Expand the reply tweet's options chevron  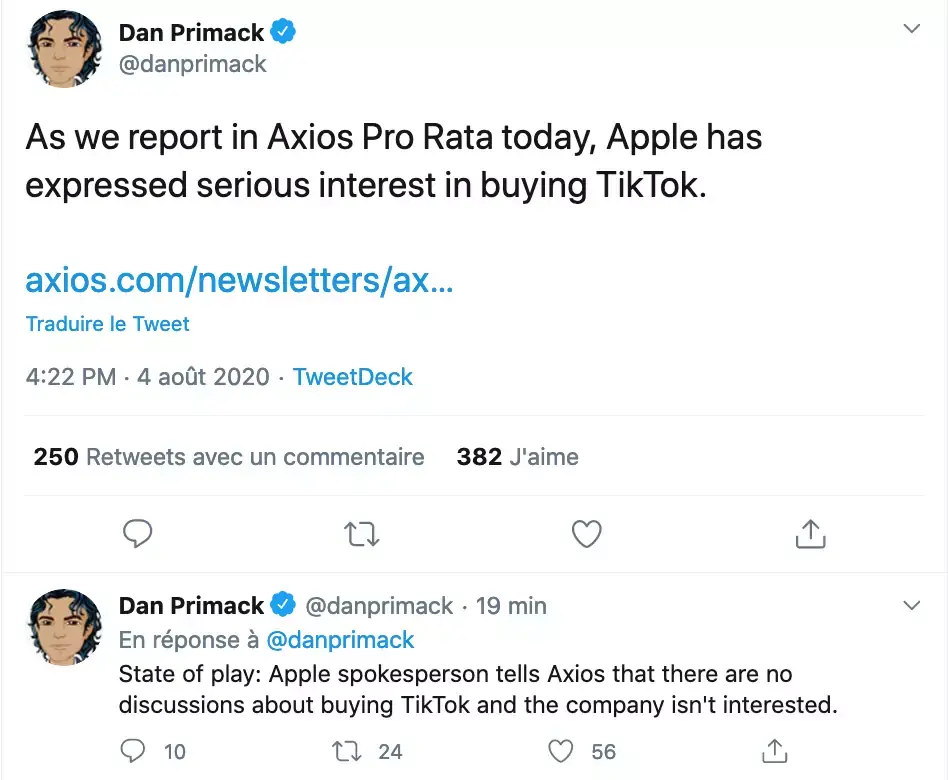(912, 605)
